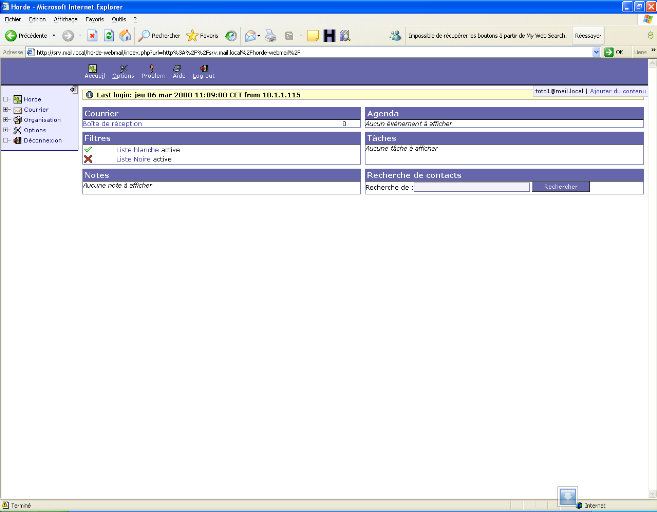
Task: Click the Mail envelope toolbar icon
Action: coord(250,36)
